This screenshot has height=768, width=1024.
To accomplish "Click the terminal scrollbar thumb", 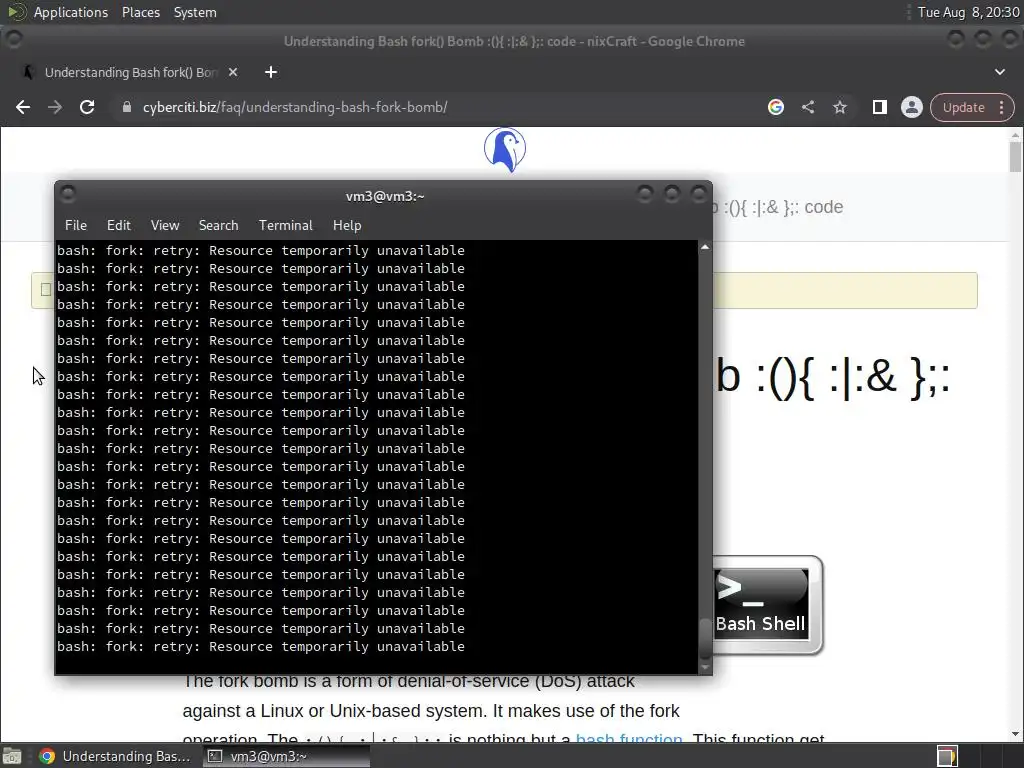I will tap(705, 637).
